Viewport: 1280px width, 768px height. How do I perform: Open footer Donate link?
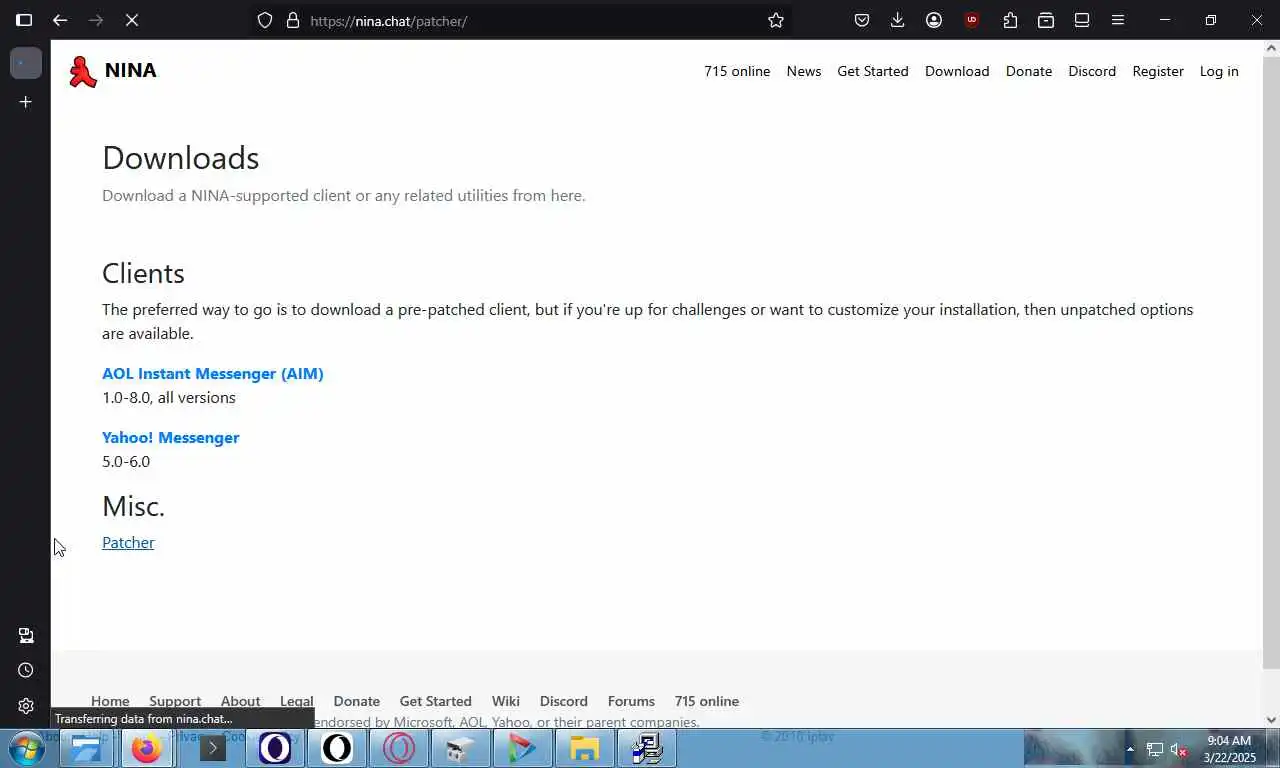(x=357, y=701)
